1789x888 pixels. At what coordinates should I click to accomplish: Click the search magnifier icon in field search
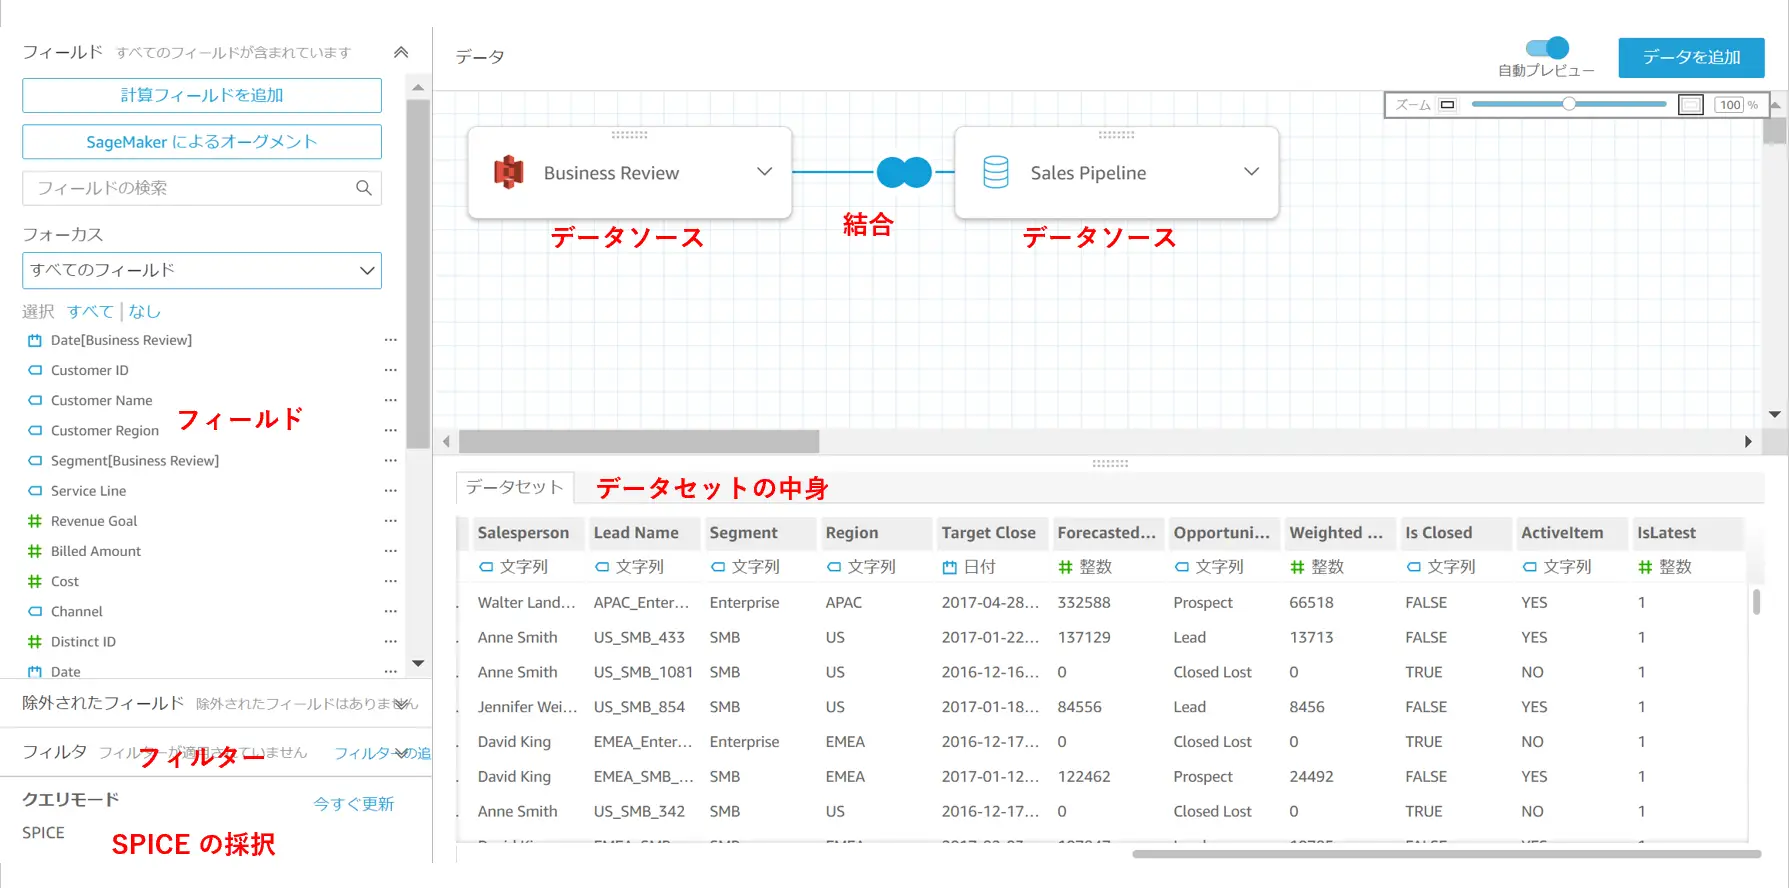click(x=364, y=188)
